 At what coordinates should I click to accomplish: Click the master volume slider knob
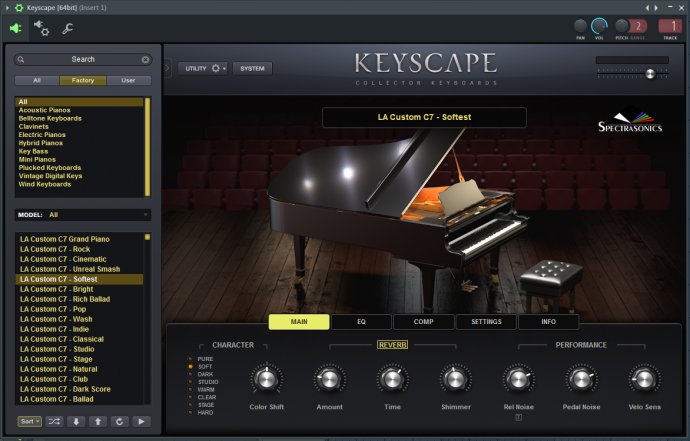point(650,74)
